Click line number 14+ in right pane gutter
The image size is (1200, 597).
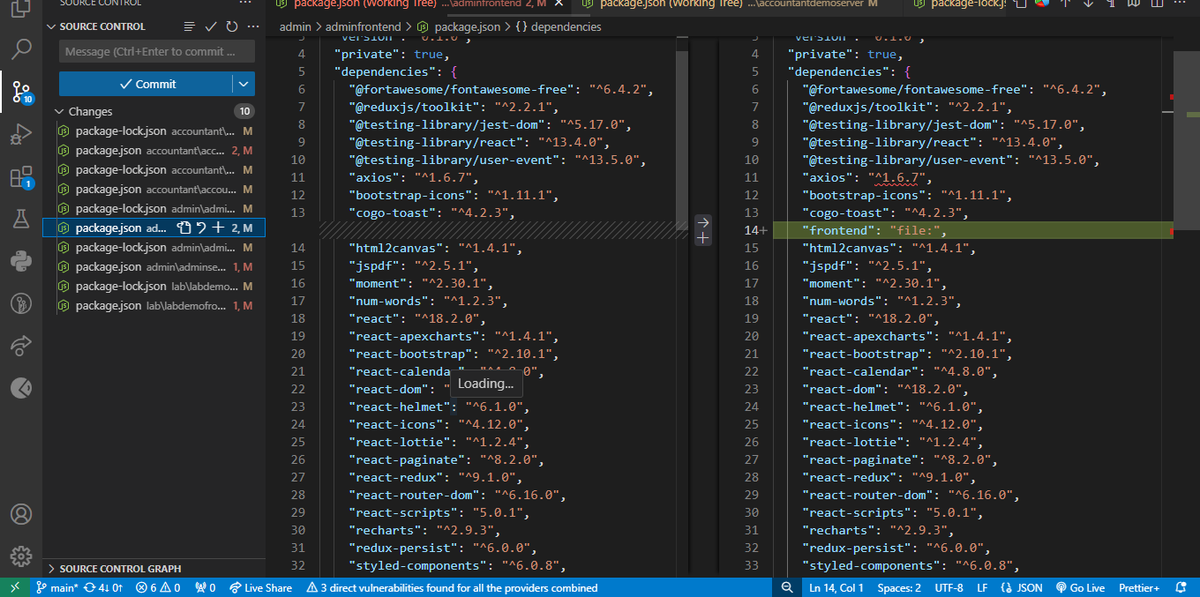(x=756, y=230)
